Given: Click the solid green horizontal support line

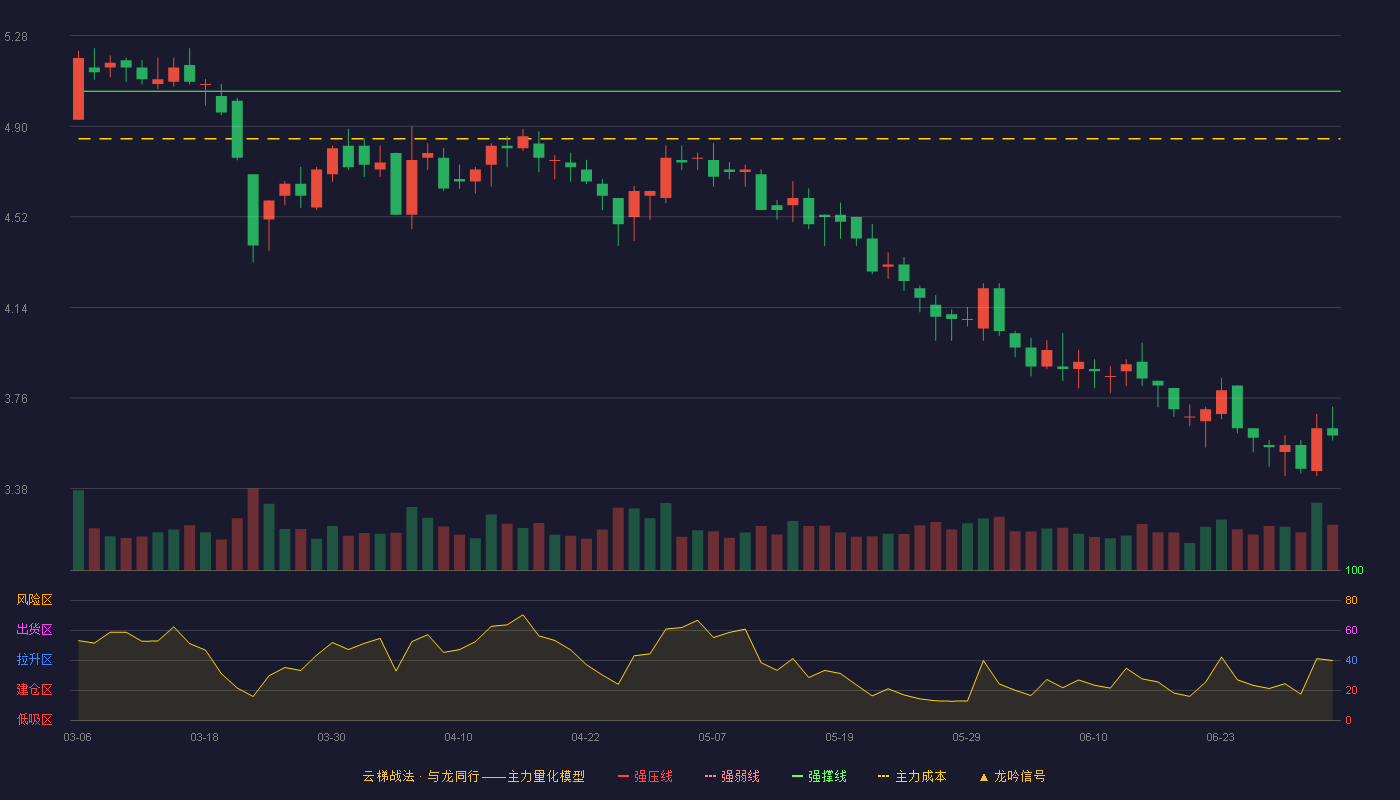Looking at the screenshot, I should pyautogui.click(x=710, y=91).
